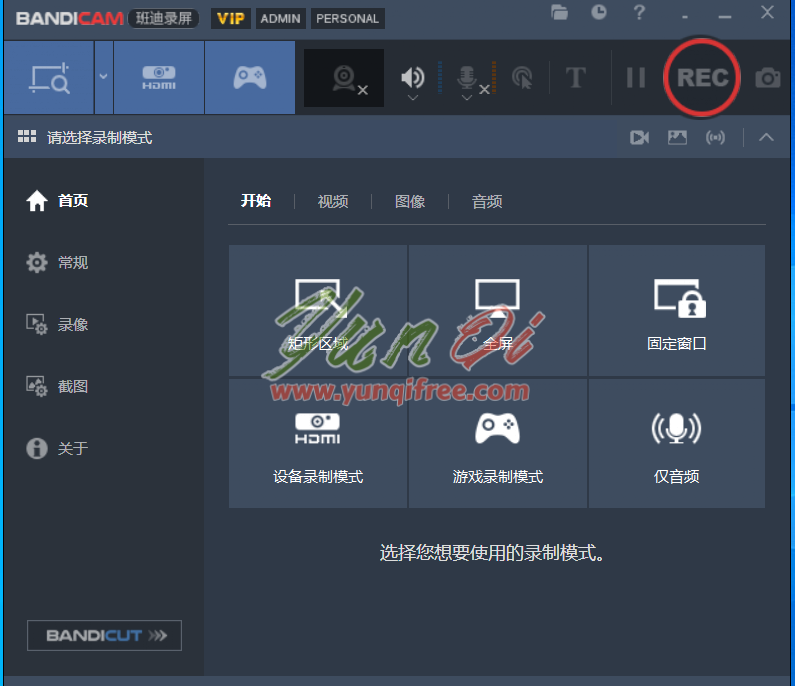Open the BANDICUT link button
The image size is (795, 686).
(x=104, y=635)
